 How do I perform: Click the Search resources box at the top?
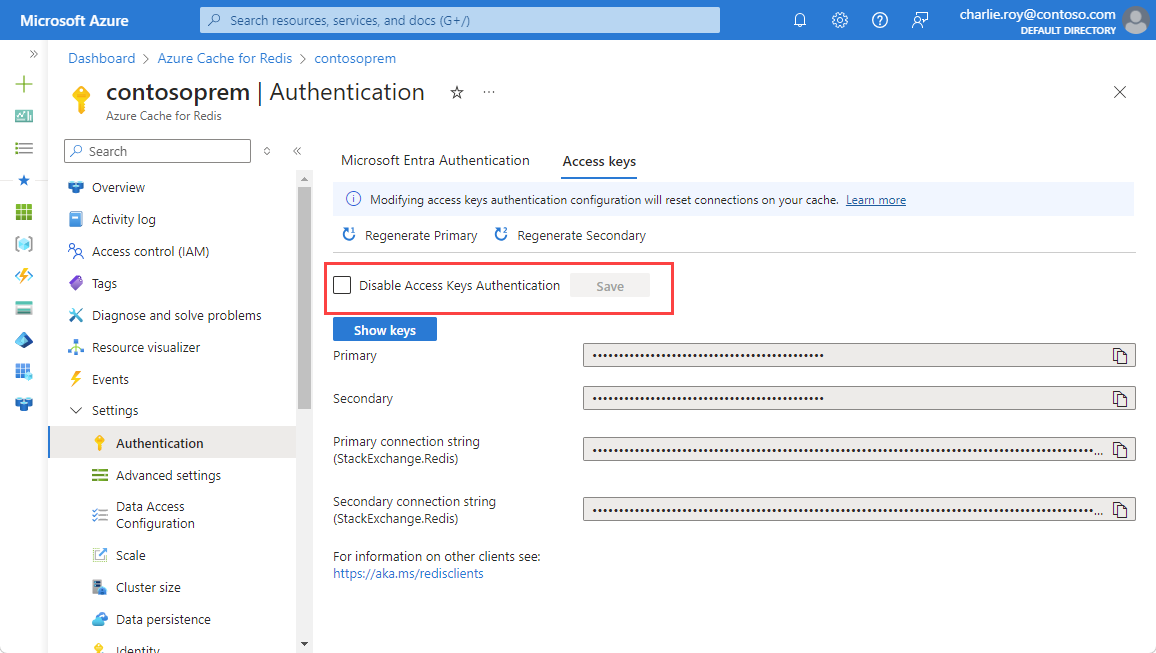(458, 19)
